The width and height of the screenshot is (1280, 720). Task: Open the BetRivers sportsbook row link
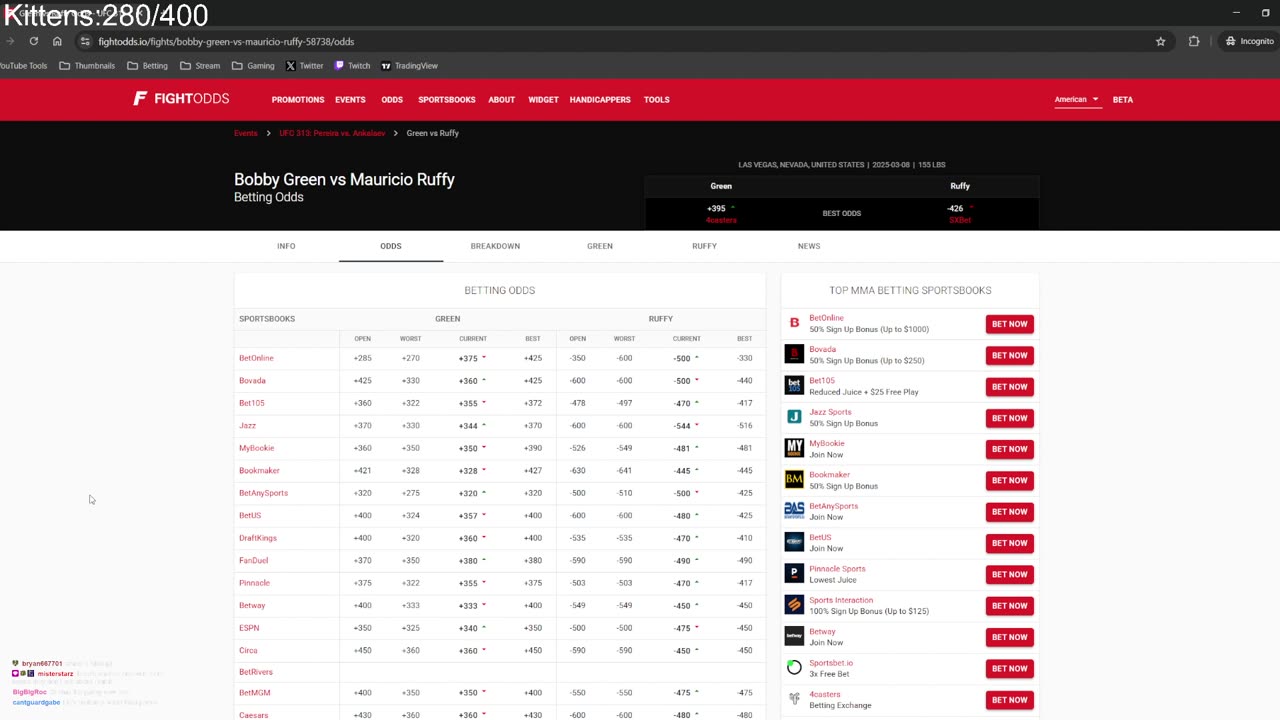pos(256,672)
